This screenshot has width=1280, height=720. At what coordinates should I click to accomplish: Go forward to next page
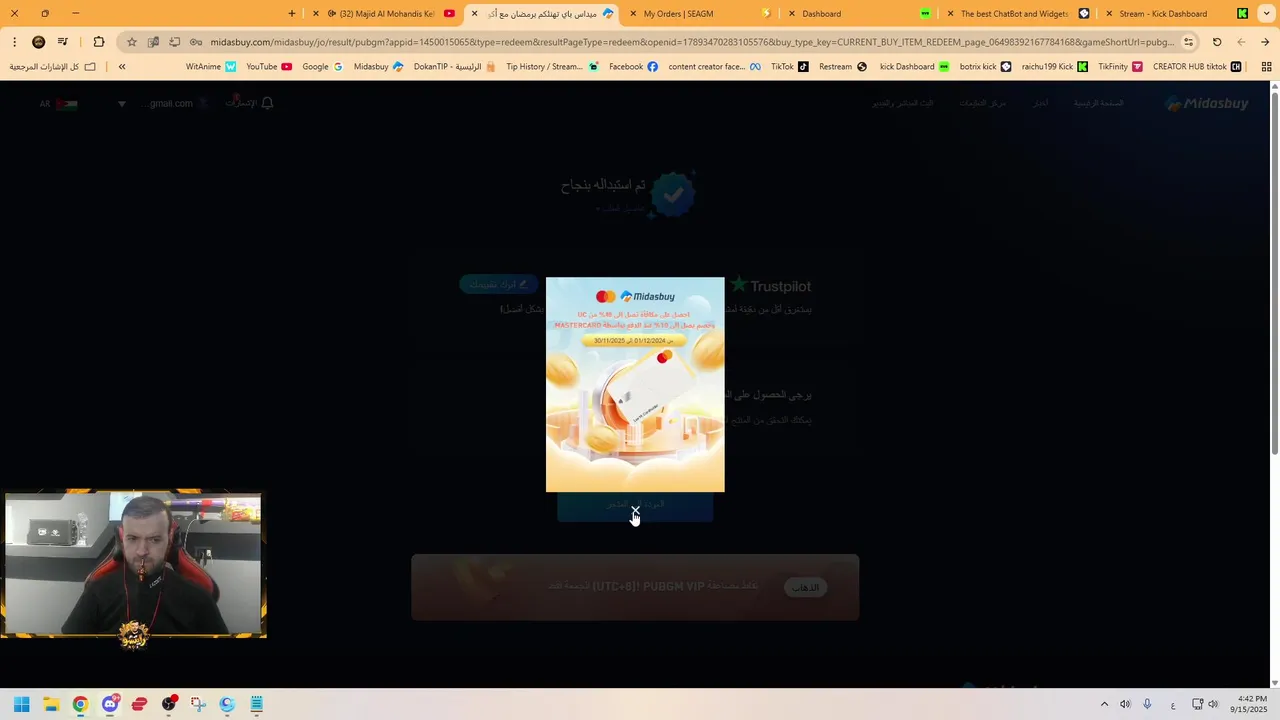coord(1241,42)
